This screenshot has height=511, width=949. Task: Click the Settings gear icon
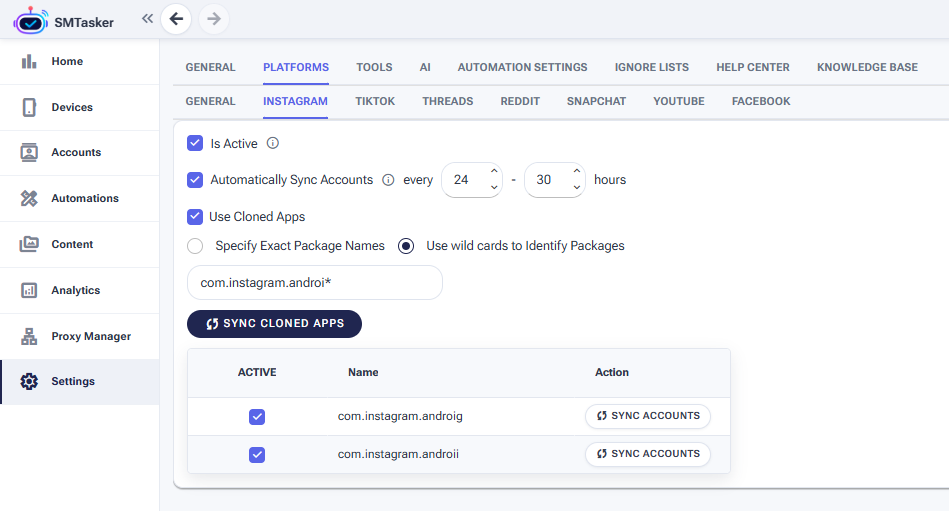(29, 381)
